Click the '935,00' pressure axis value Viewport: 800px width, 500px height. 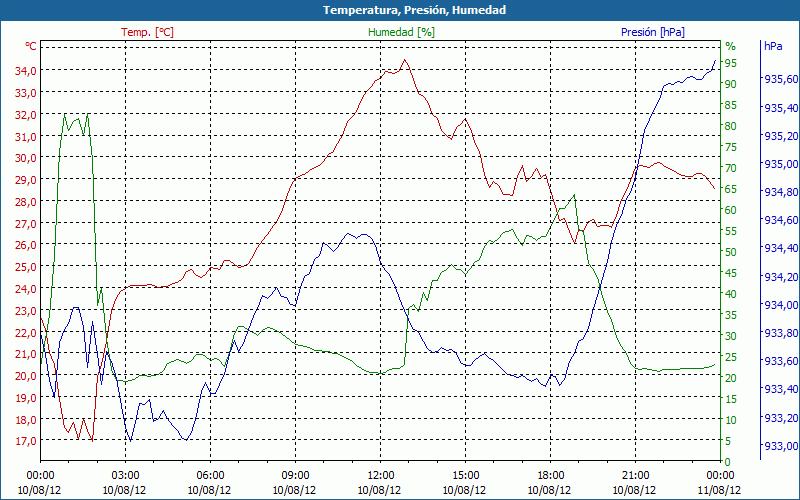[781, 164]
